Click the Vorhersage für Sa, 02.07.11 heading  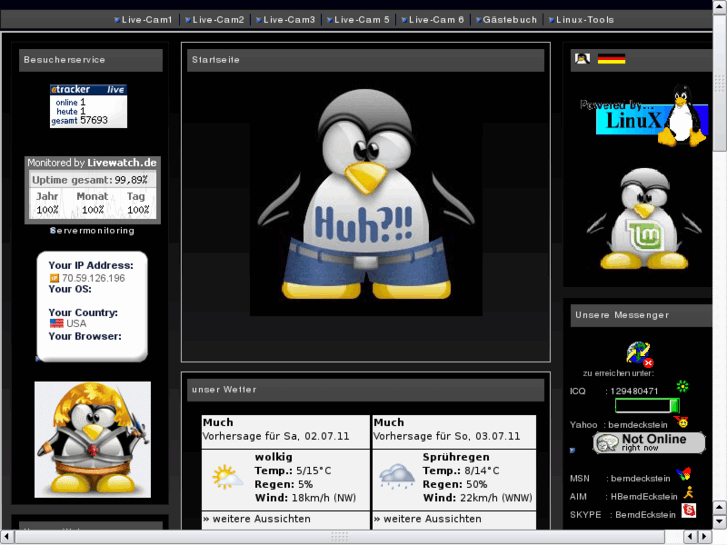tap(276, 436)
